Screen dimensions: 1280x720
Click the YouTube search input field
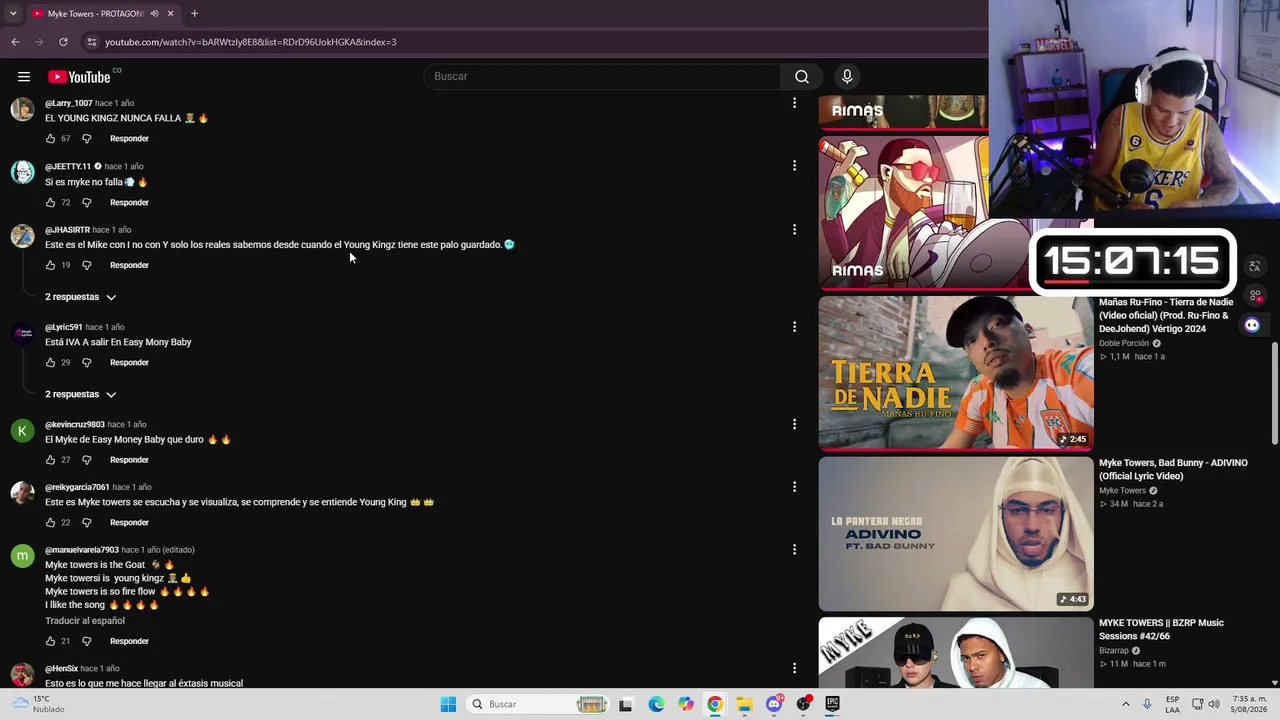603,77
